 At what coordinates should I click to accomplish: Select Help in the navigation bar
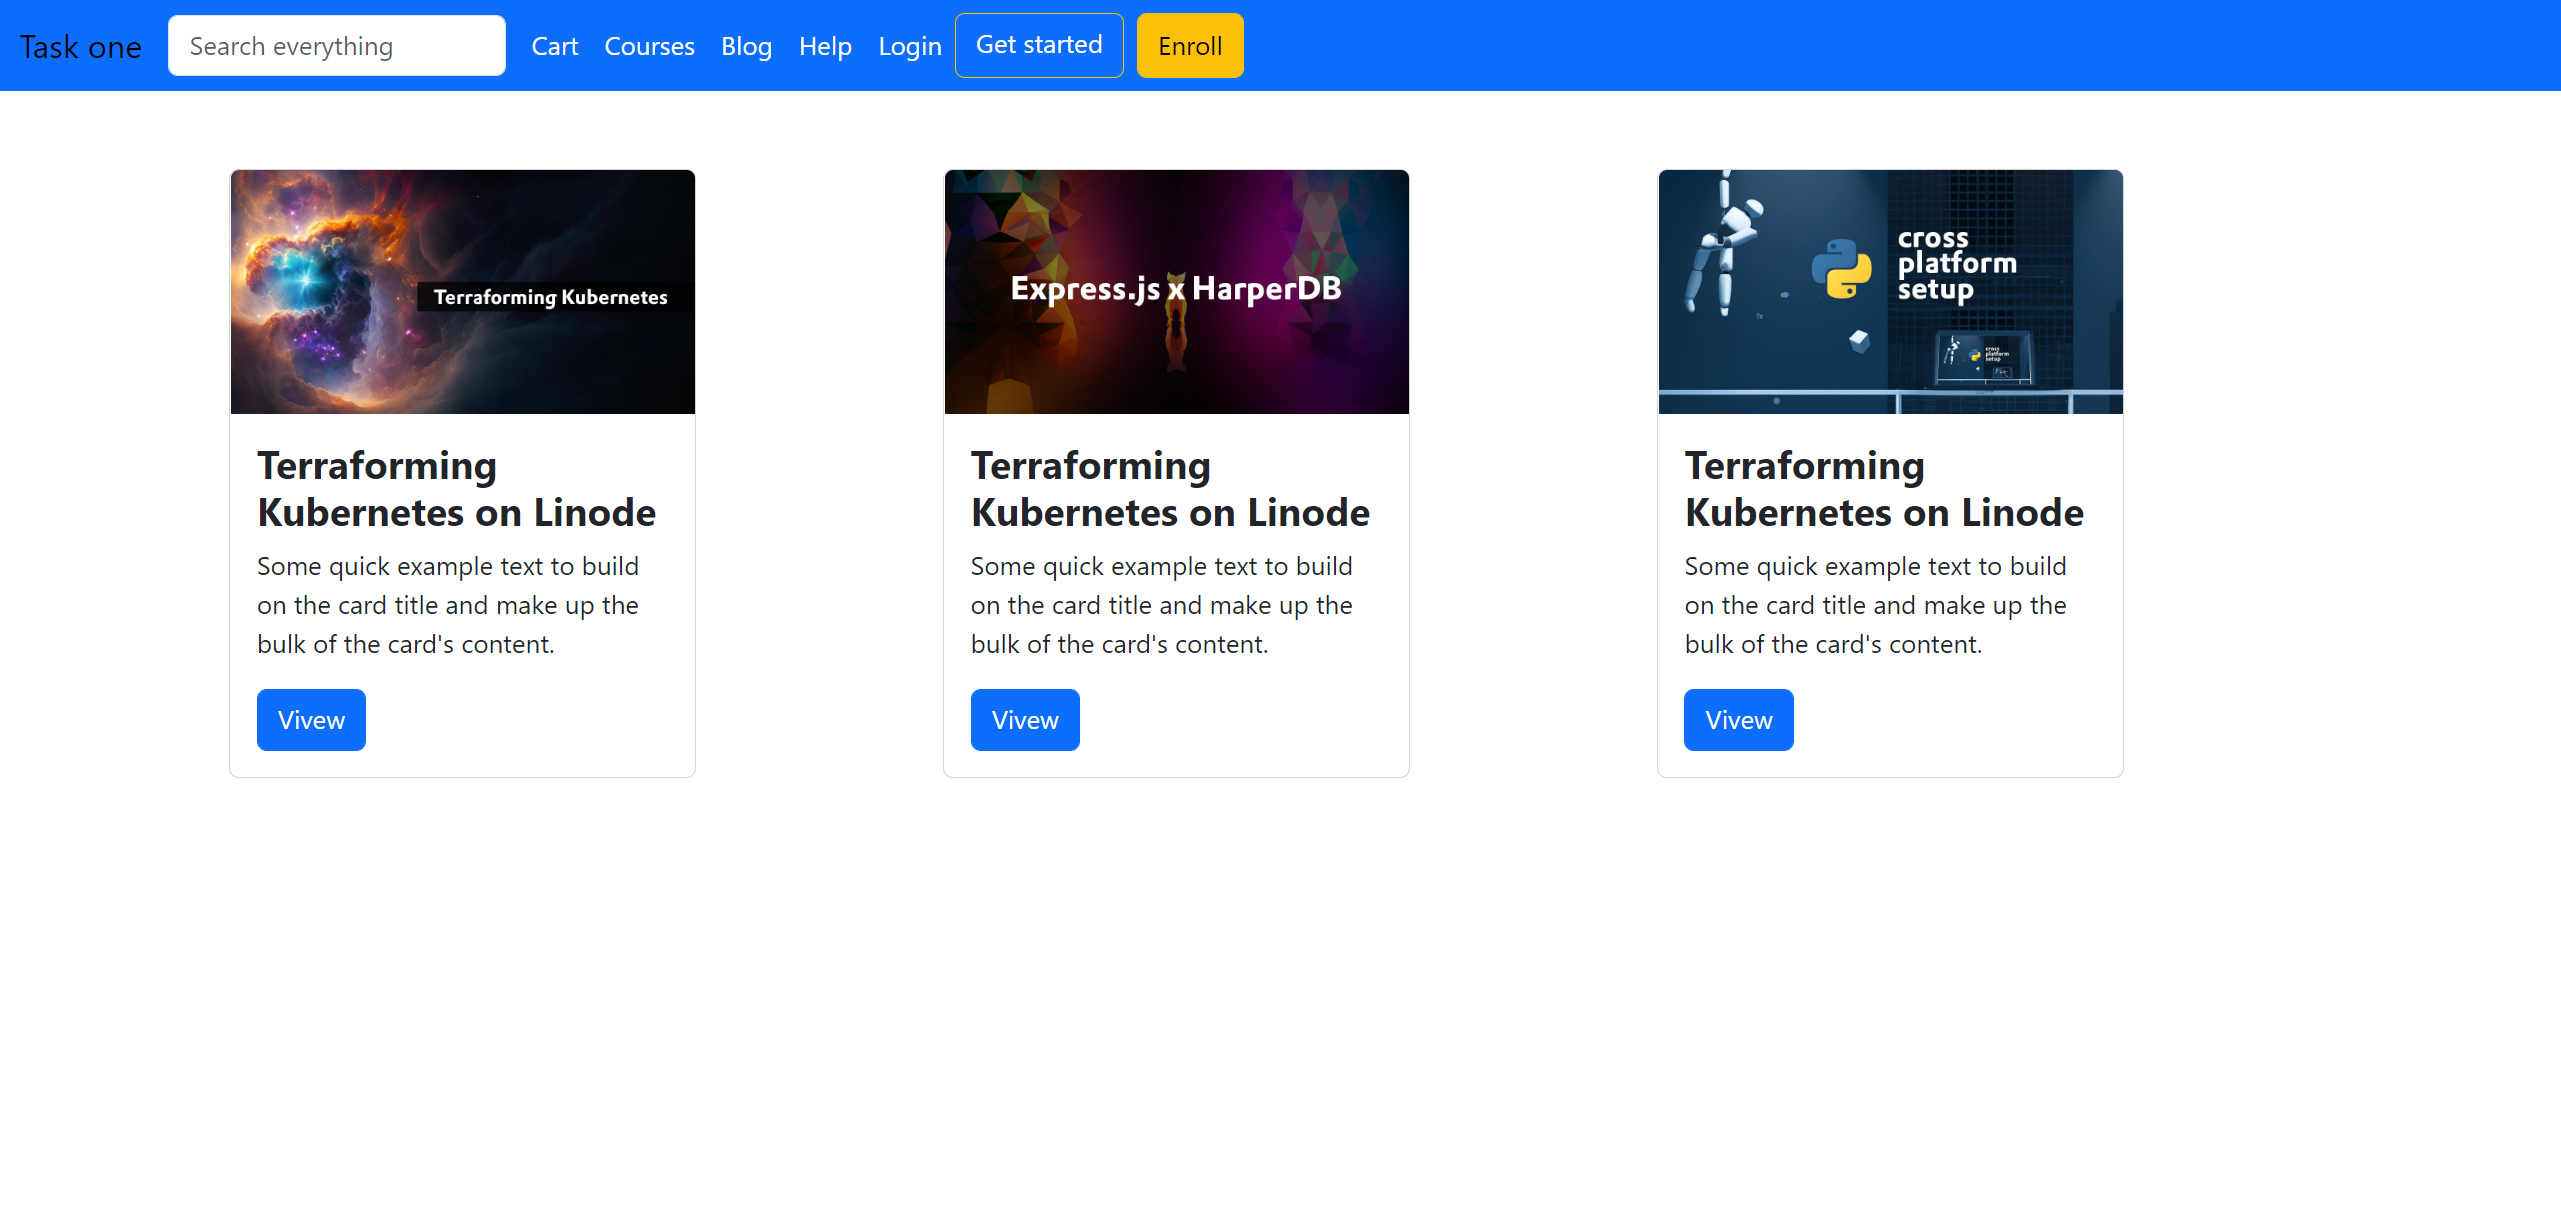coord(825,47)
